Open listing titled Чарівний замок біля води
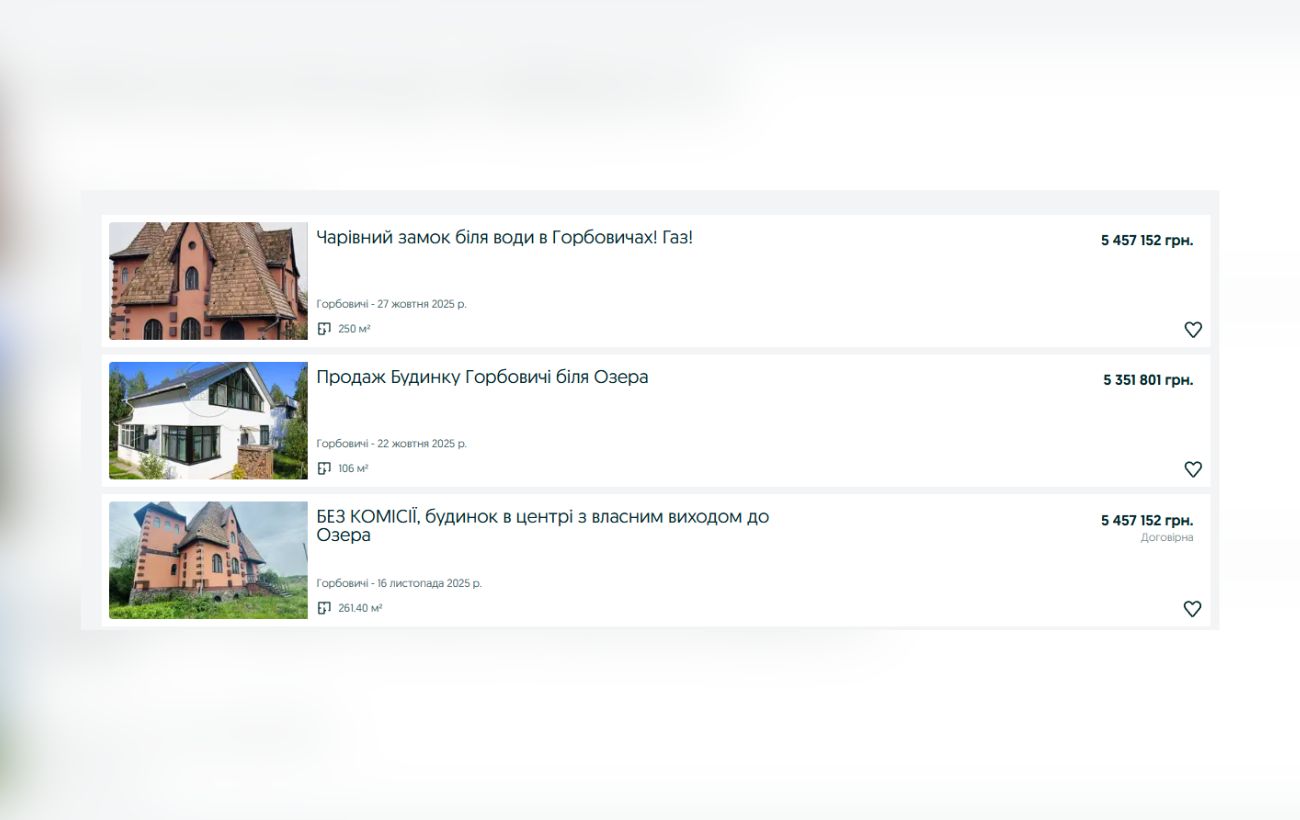 [x=504, y=238]
